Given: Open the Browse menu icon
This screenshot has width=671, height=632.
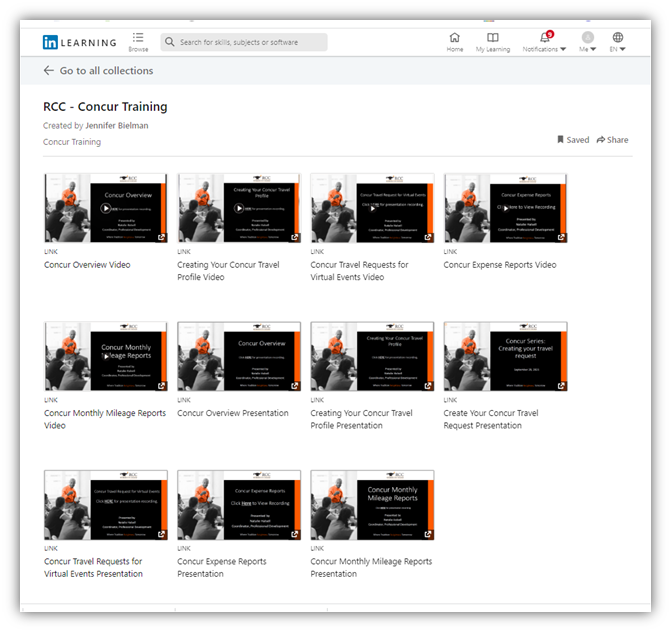Looking at the screenshot, I should (138, 37).
